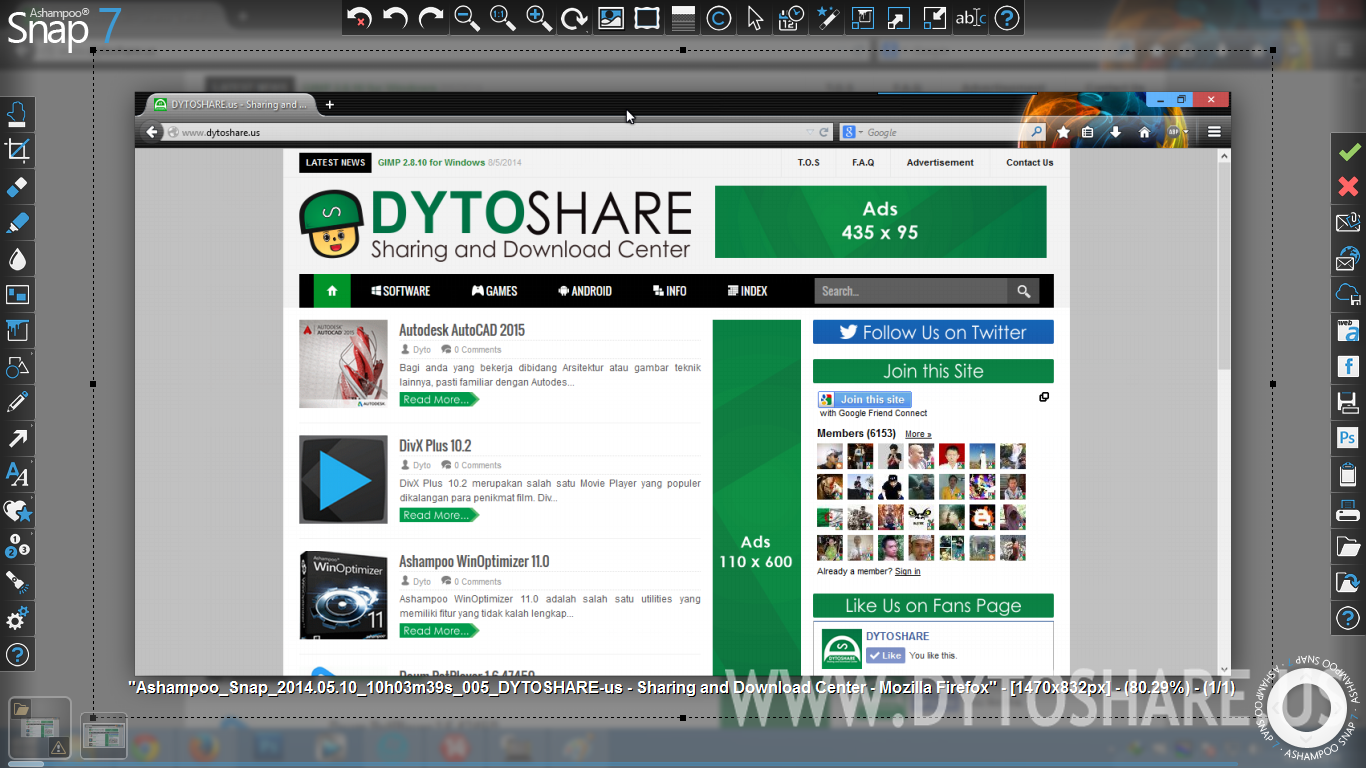
Task: Open the canvas size tool
Action: 863,17
